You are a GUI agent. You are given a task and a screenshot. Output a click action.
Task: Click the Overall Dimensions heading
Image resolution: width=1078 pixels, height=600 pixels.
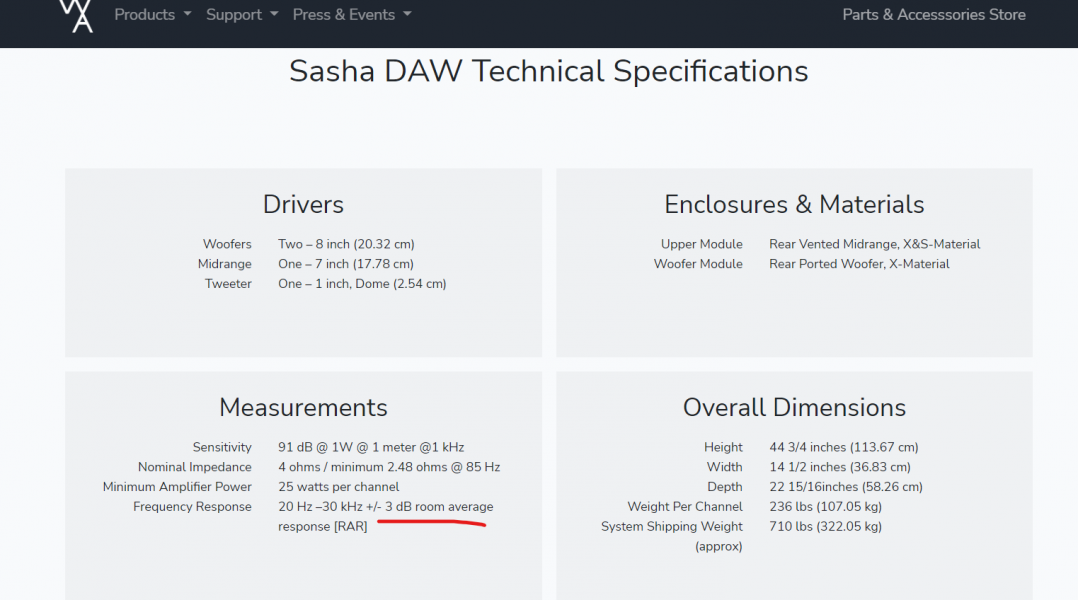click(794, 408)
